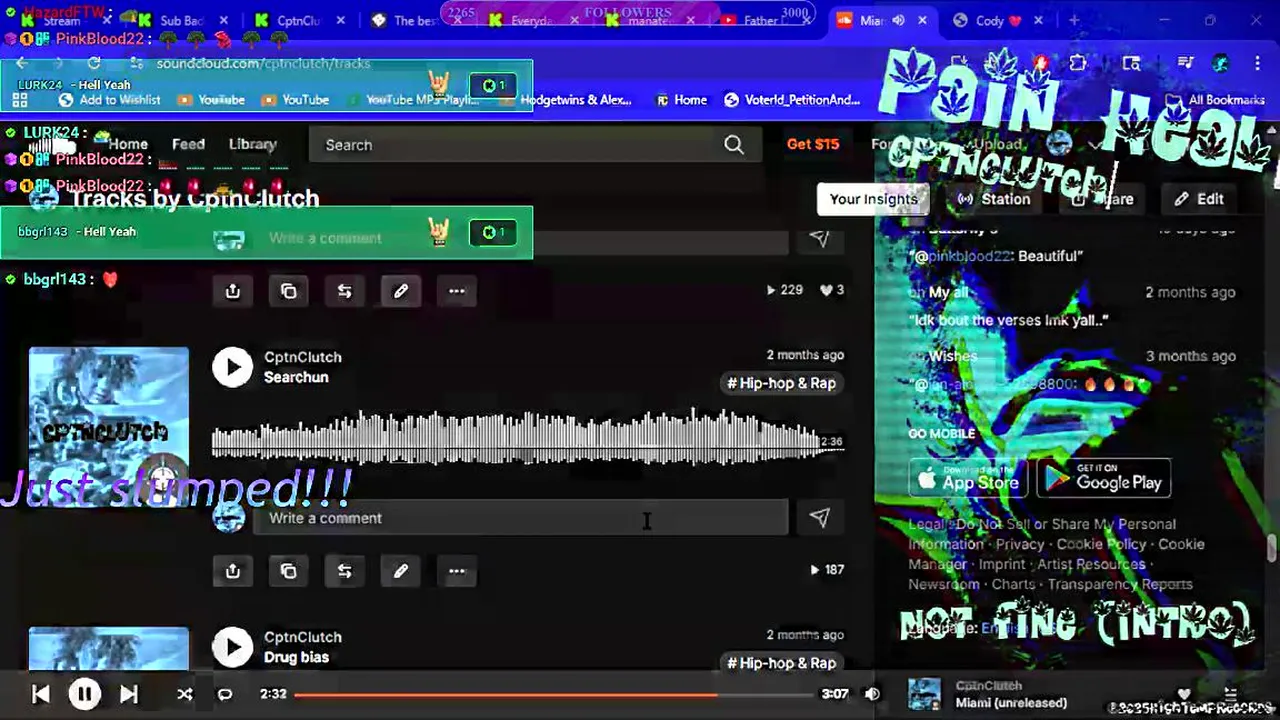This screenshot has height=720, width=1280.
Task: Open Searchun track title link
Action: (x=296, y=377)
